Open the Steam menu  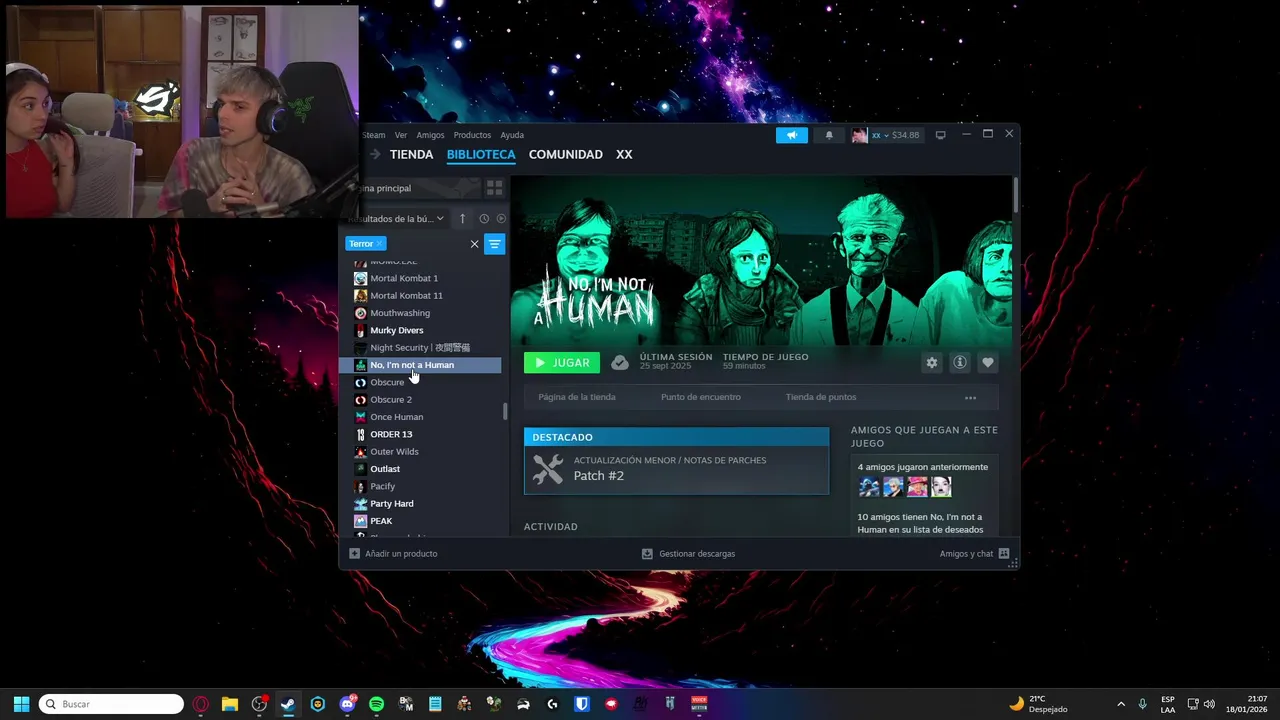[x=373, y=135]
